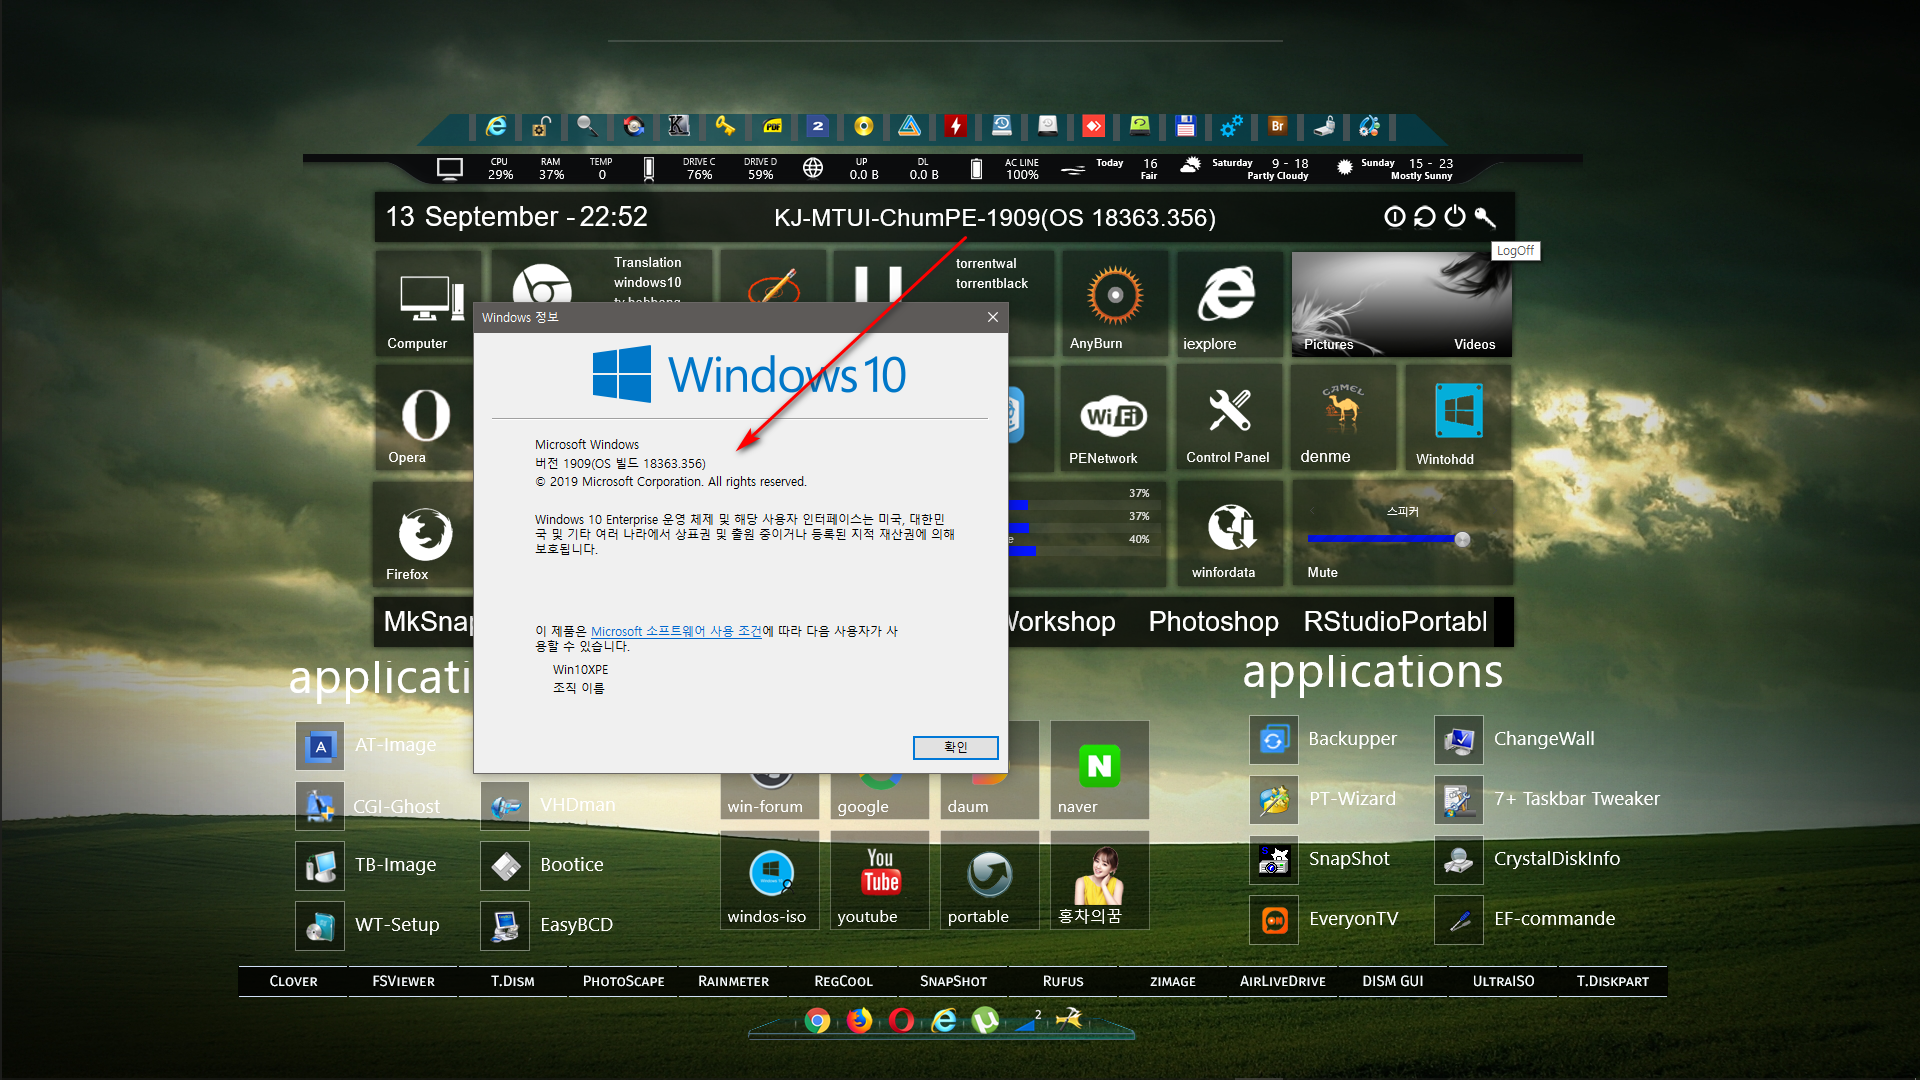Viewport: 1920px width, 1080px height.
Task: Open the denme camel tile
Action: coord(1343,418)
